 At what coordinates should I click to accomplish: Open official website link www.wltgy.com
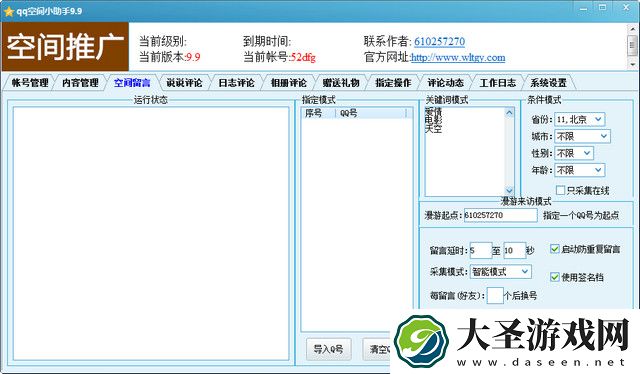458,58
